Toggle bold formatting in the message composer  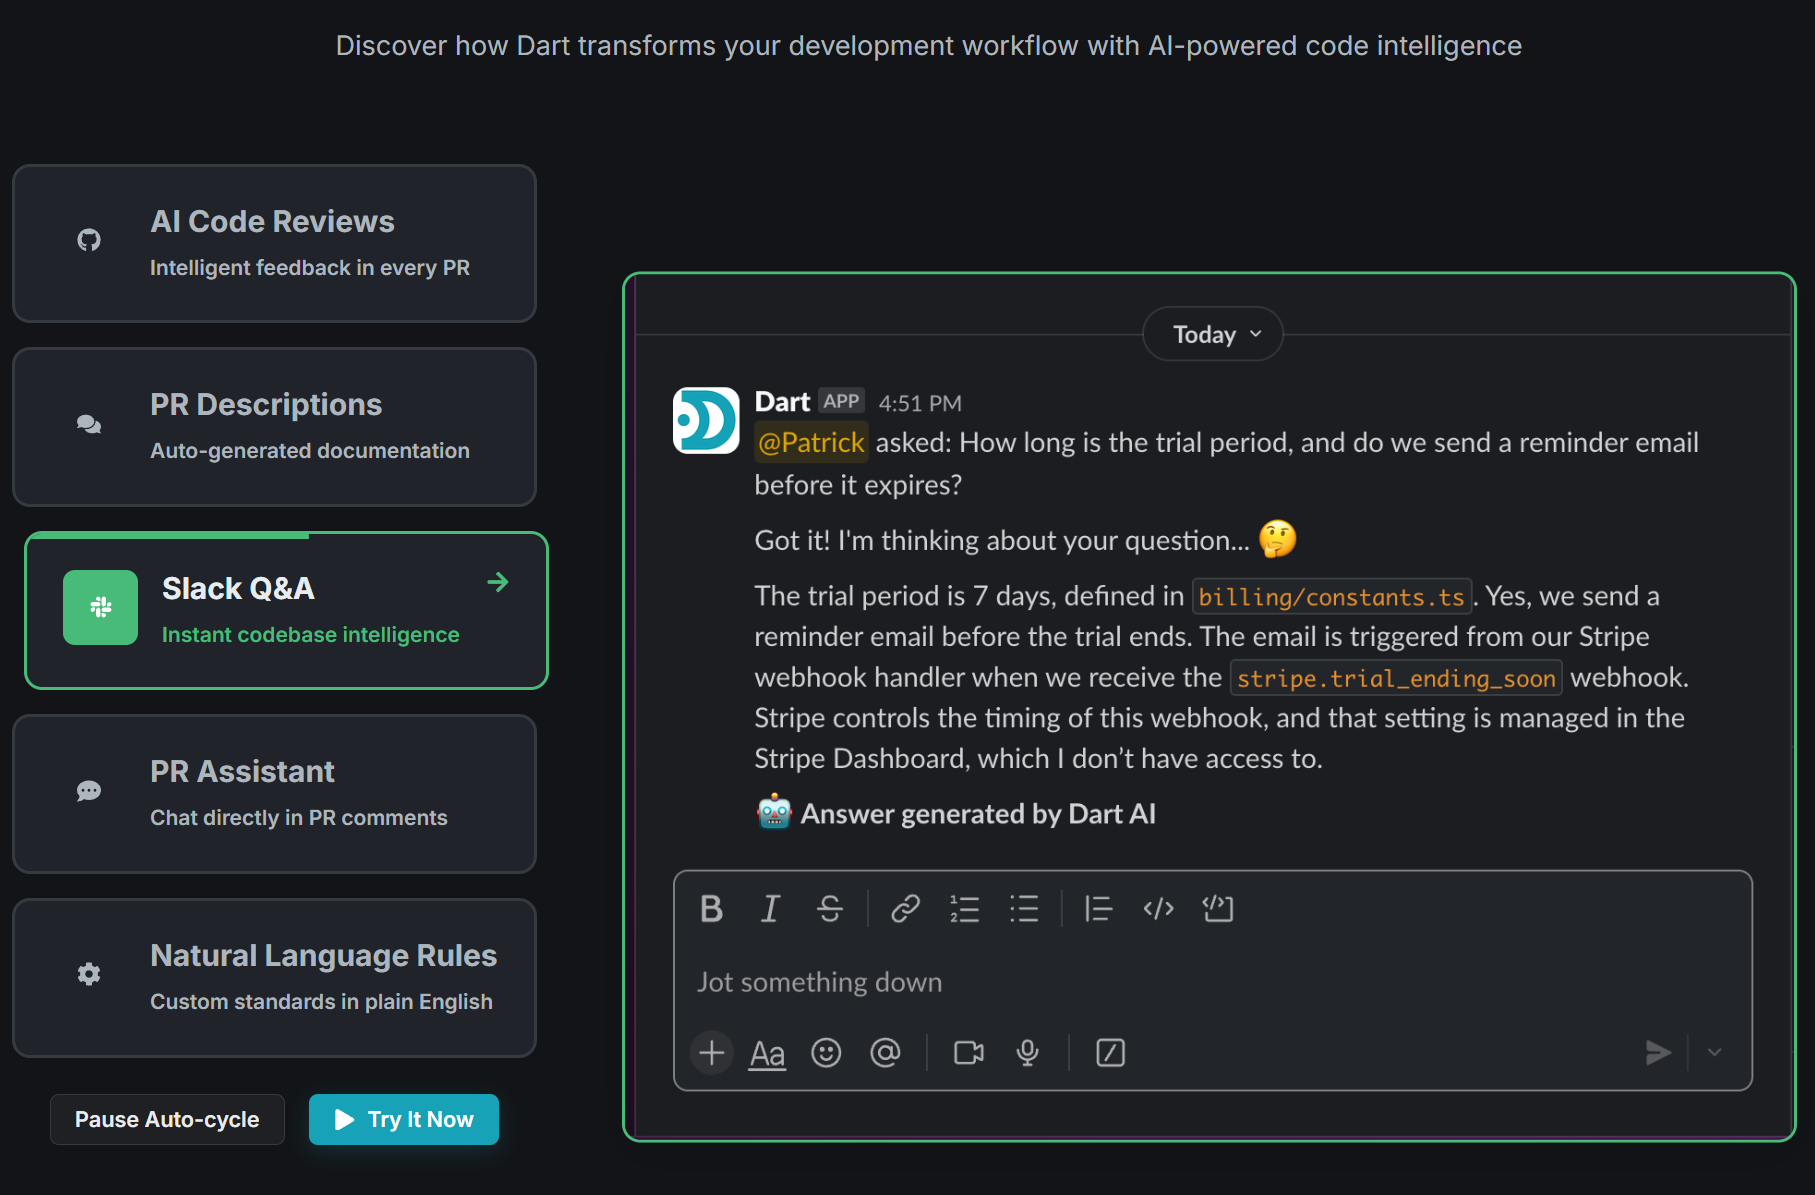711,908
